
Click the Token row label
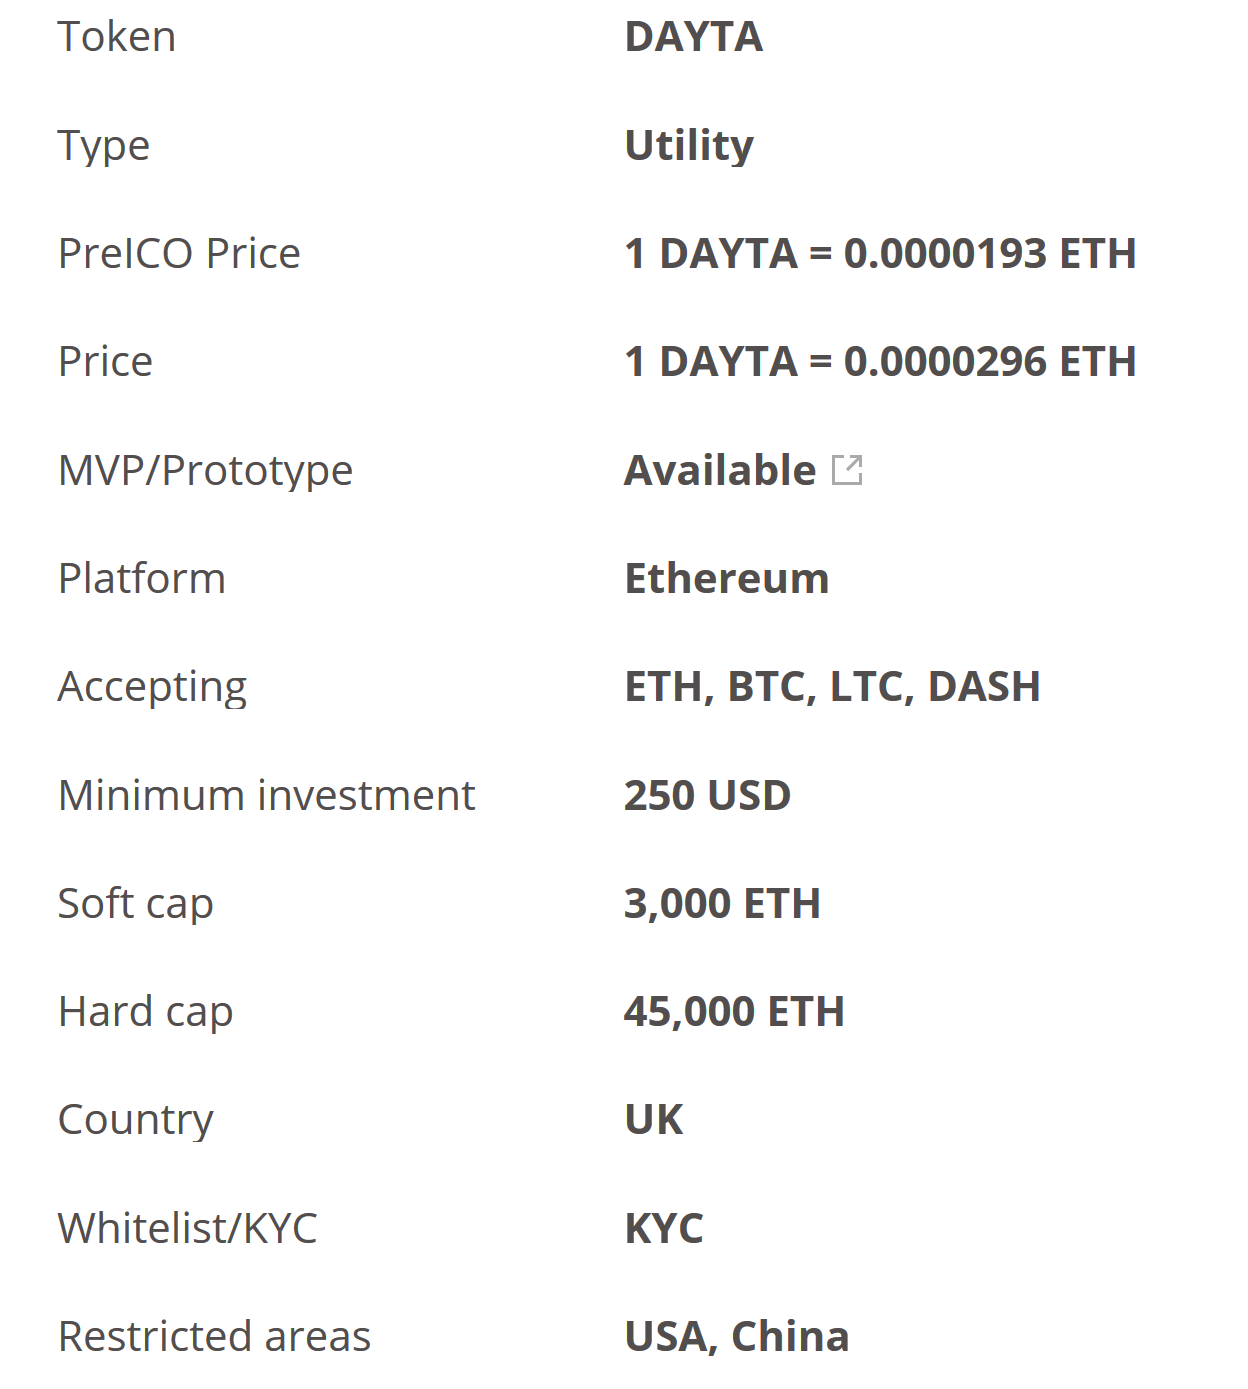tap(117, 37)
